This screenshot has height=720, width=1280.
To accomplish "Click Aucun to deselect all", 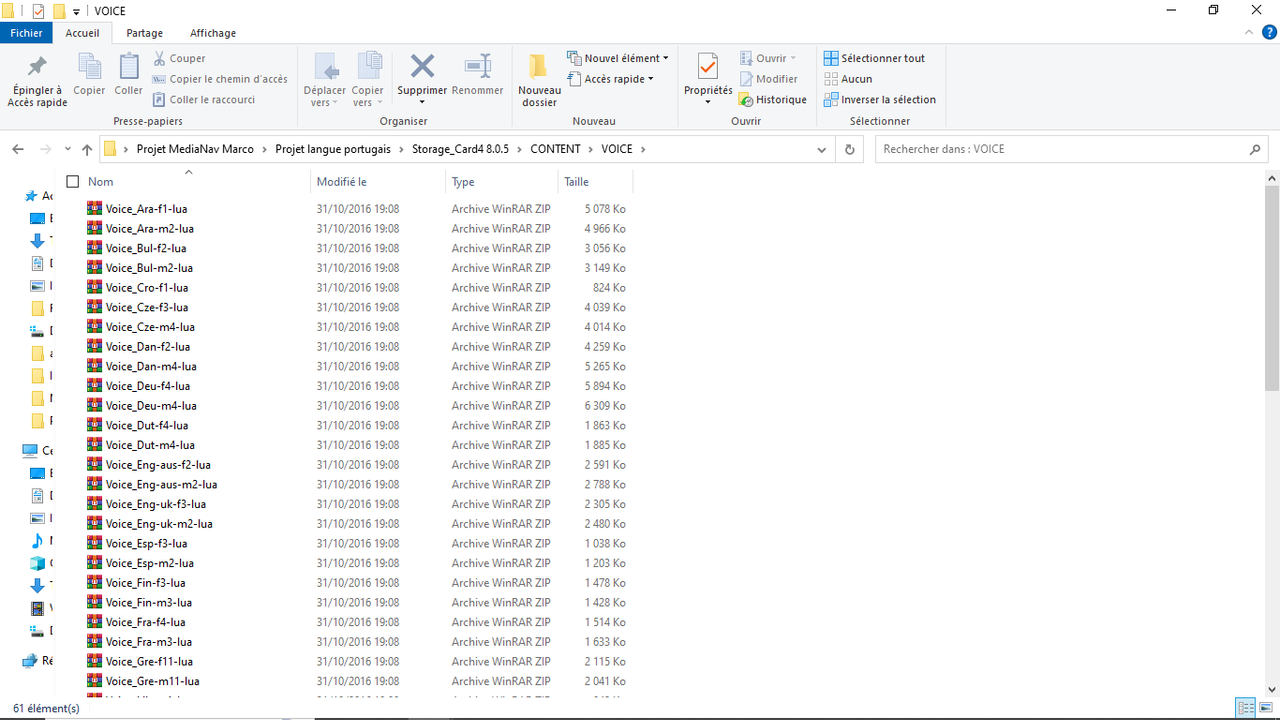I will (848, 79).
